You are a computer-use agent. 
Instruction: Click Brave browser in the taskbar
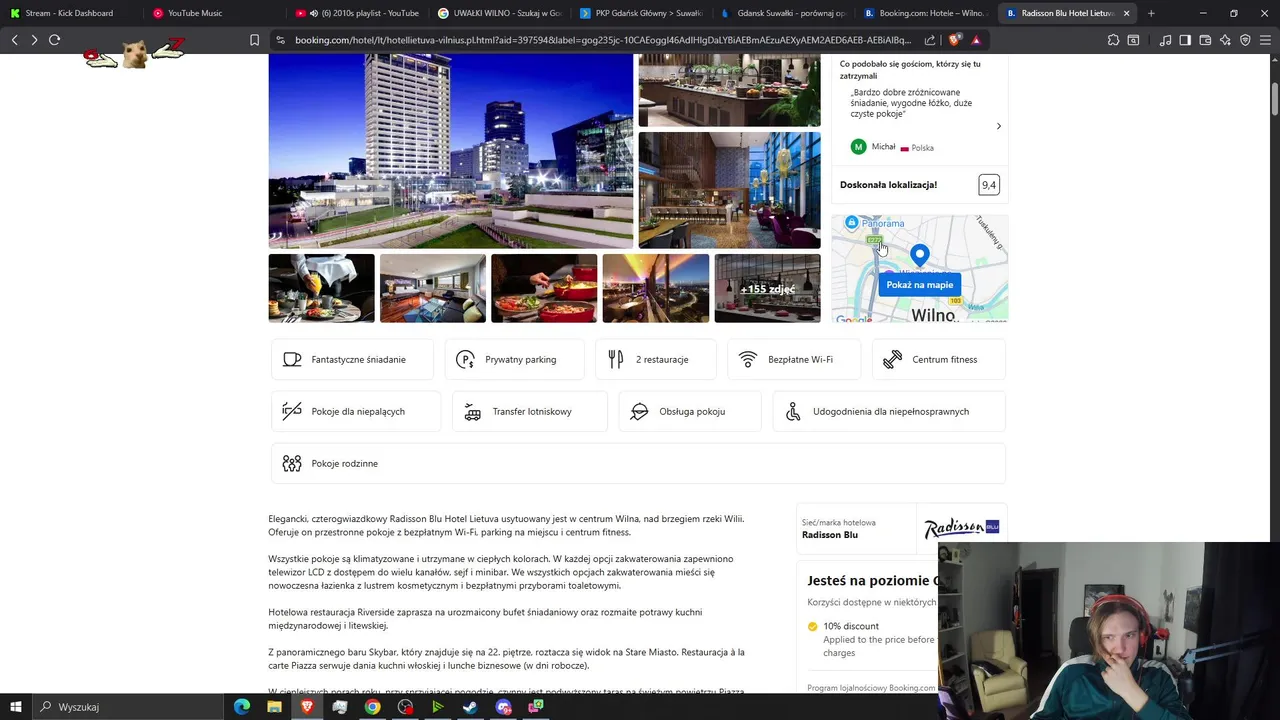307,707
